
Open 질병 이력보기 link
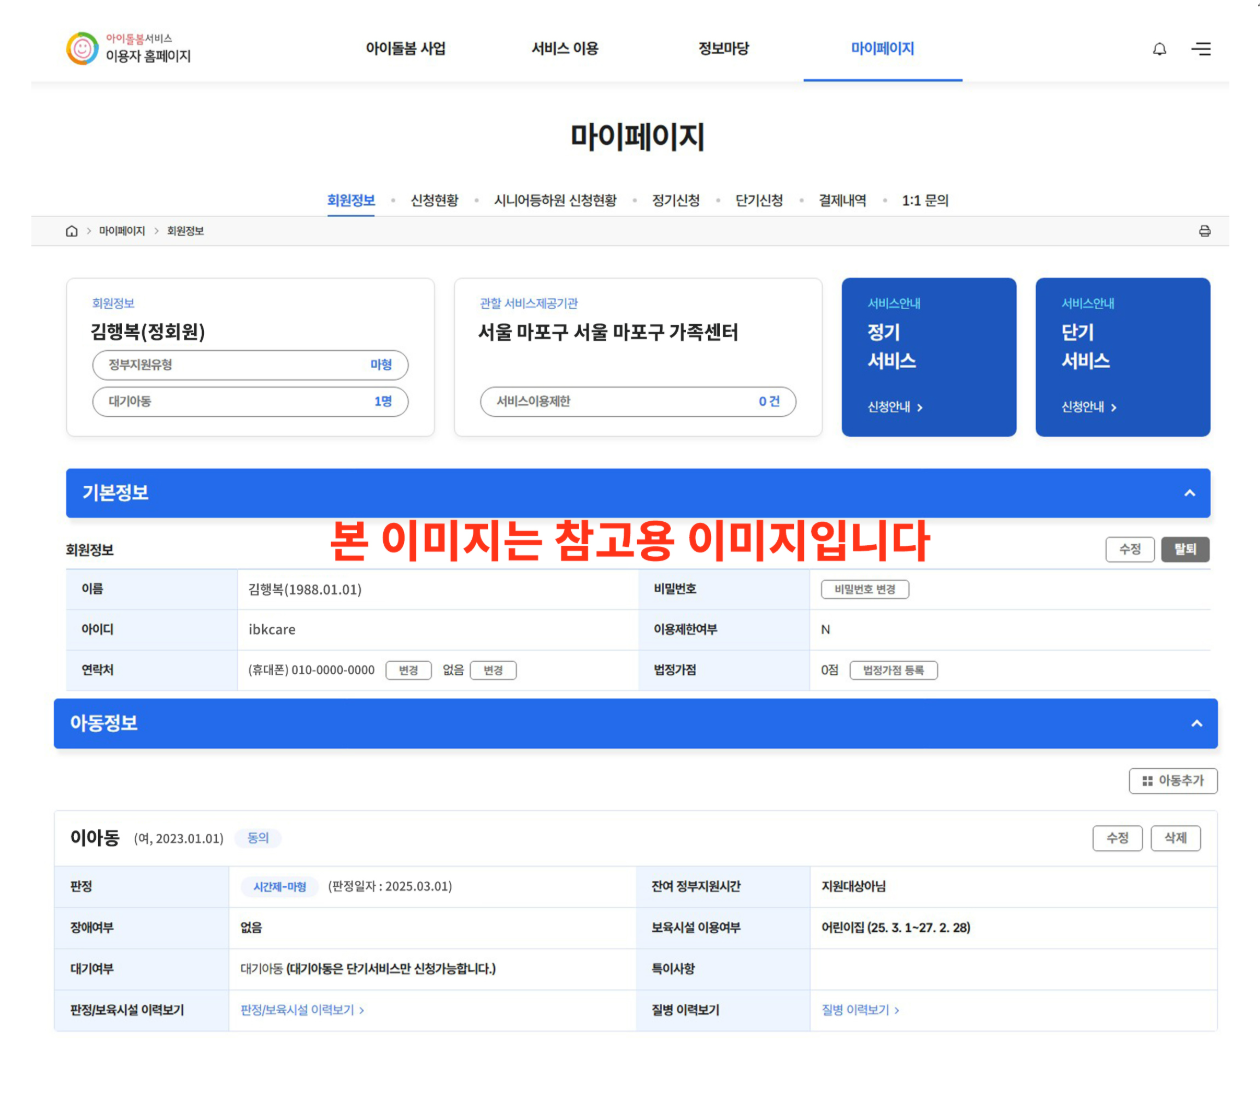pos(857,1010)
